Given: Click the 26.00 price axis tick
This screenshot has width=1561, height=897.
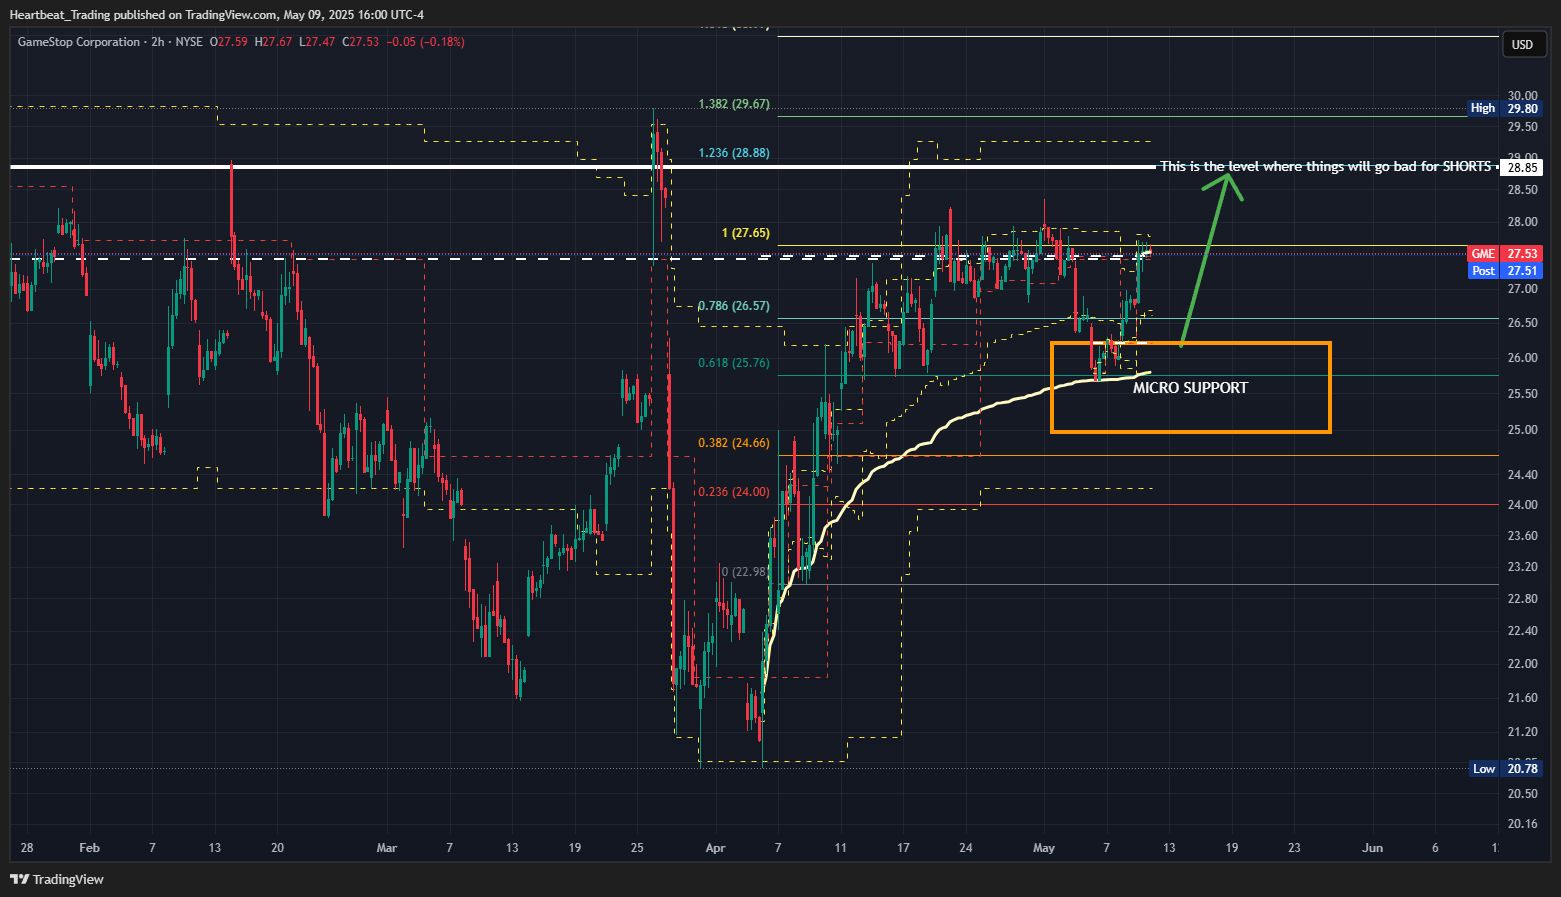Looking at the screenshot, I should (x=1523, y=358).
